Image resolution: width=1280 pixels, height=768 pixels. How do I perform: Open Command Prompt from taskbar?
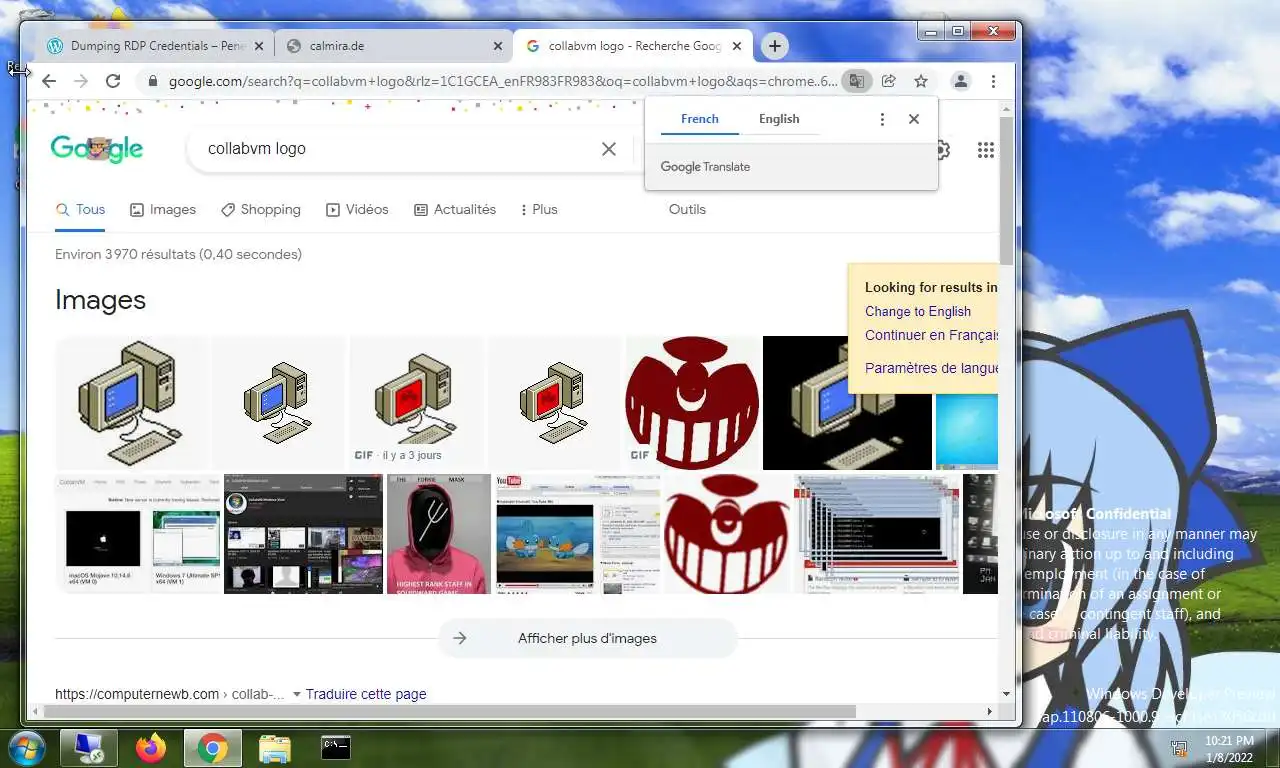click(335, 747)
